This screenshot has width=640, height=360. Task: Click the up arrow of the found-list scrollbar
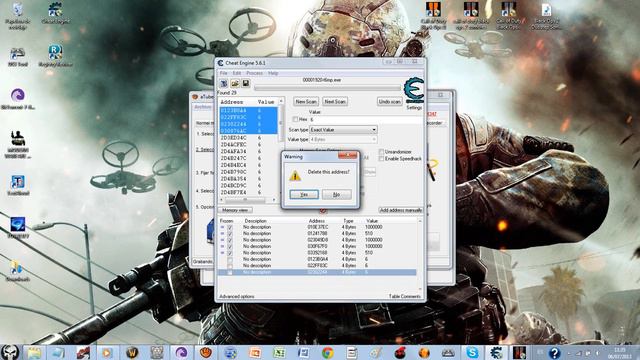281,100
